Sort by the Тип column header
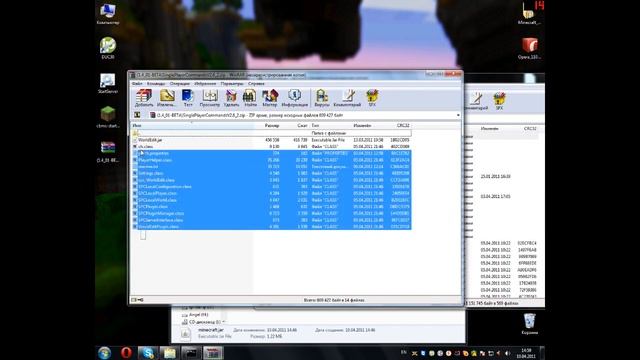Image resolution: width=640 pixels, height=360 pixels. (330, 126)
